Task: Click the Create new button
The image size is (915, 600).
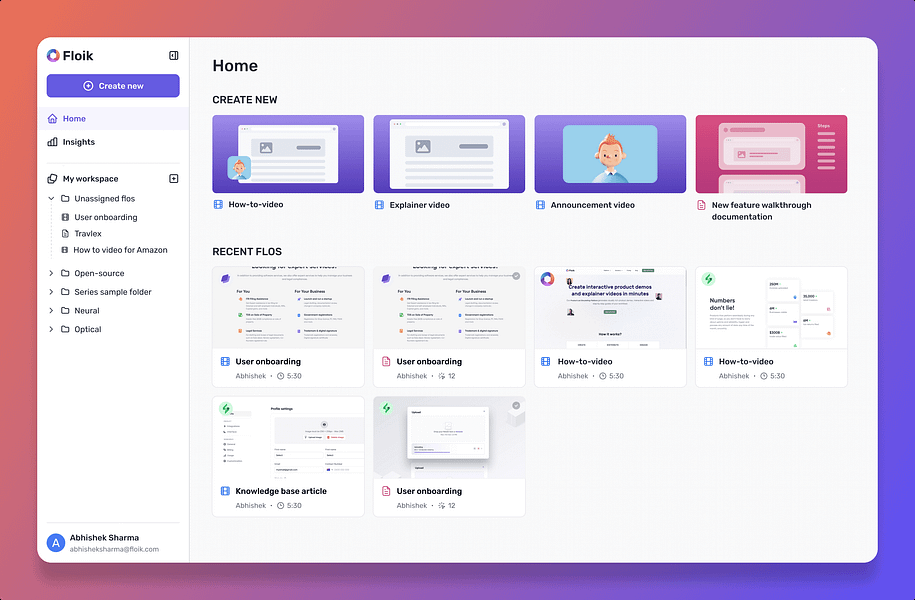Action: 113,86
